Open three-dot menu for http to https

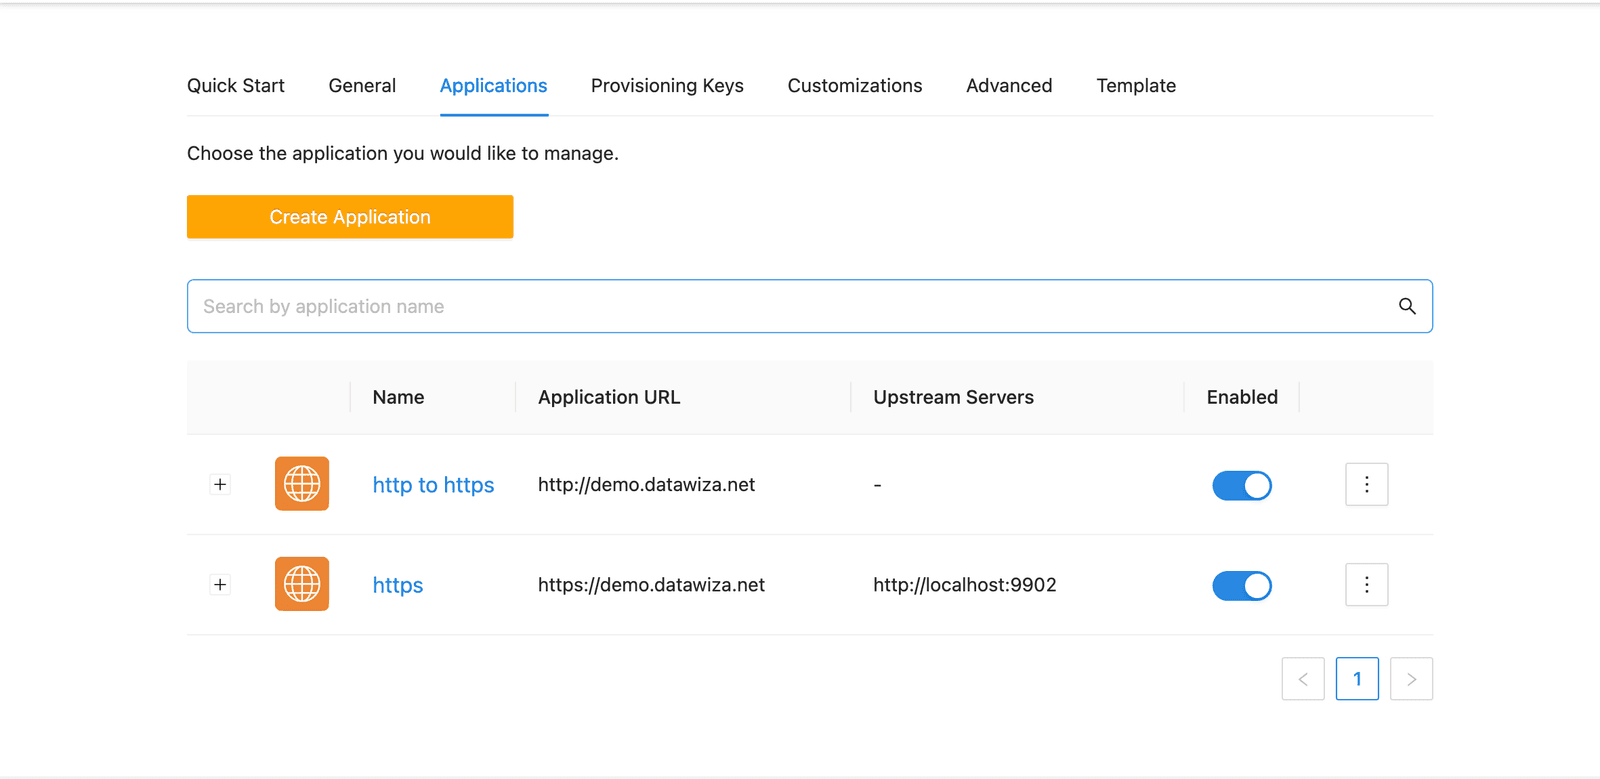[x=1366, y=484]
